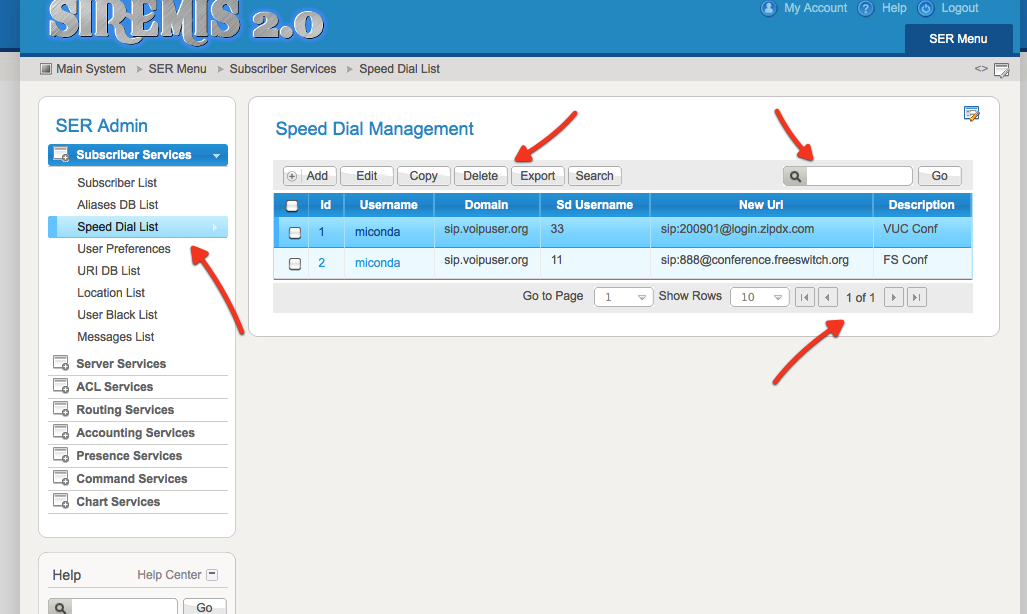Click the edit page icon in panel corner
This screenshot has width=1027, height=614.
[971, 113]
